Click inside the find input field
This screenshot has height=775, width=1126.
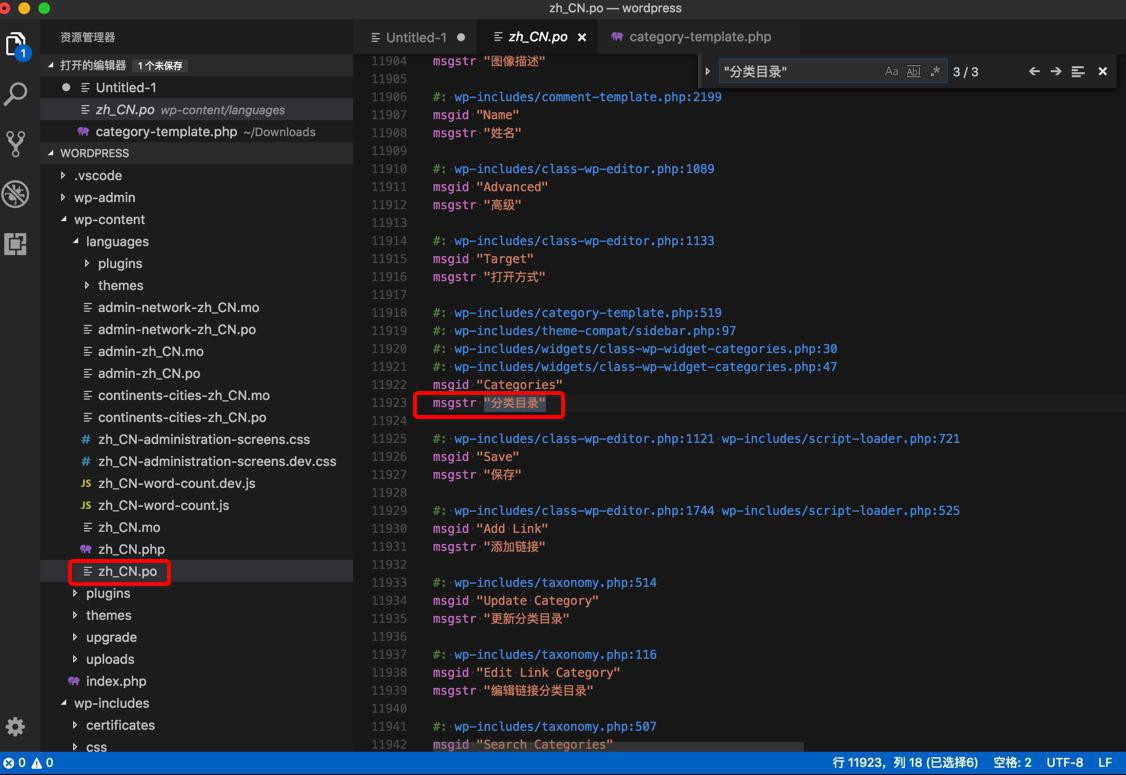(800, 72)
